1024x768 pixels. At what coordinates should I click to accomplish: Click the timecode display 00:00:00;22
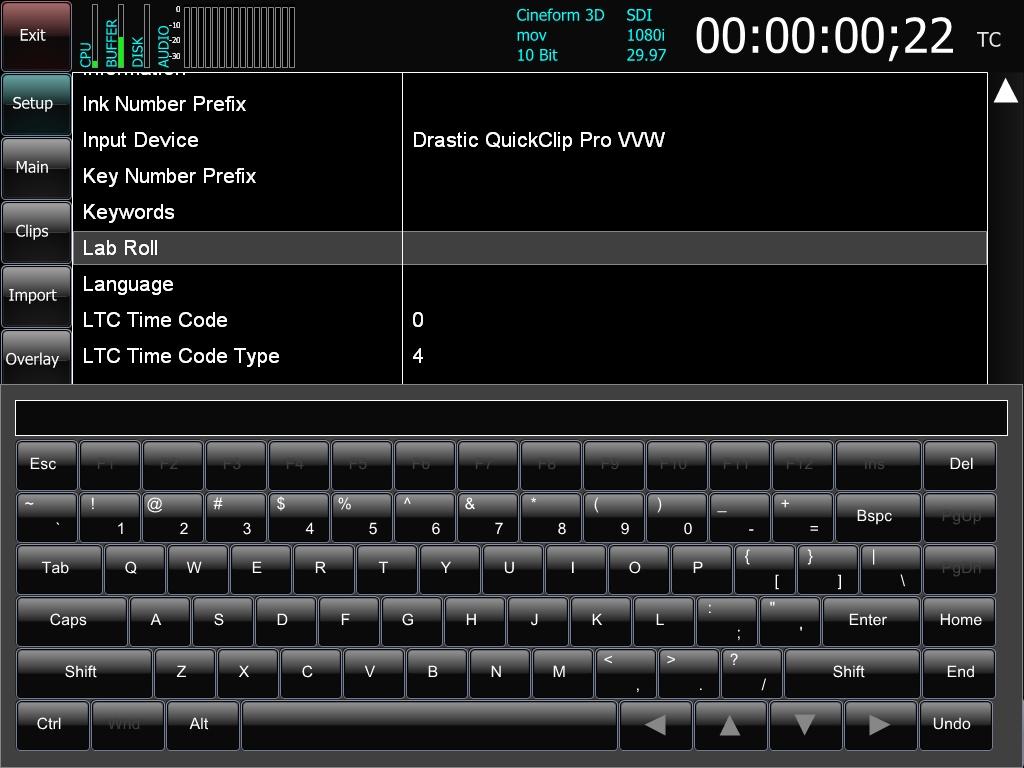(x=824, y=36)
